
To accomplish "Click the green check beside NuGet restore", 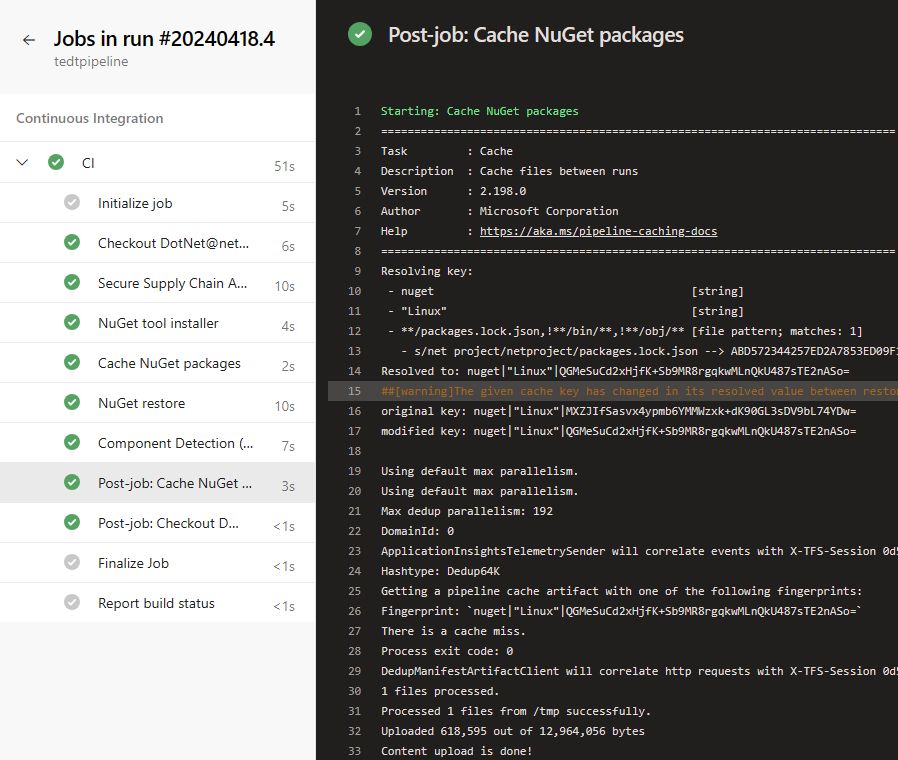I will 72,403.
